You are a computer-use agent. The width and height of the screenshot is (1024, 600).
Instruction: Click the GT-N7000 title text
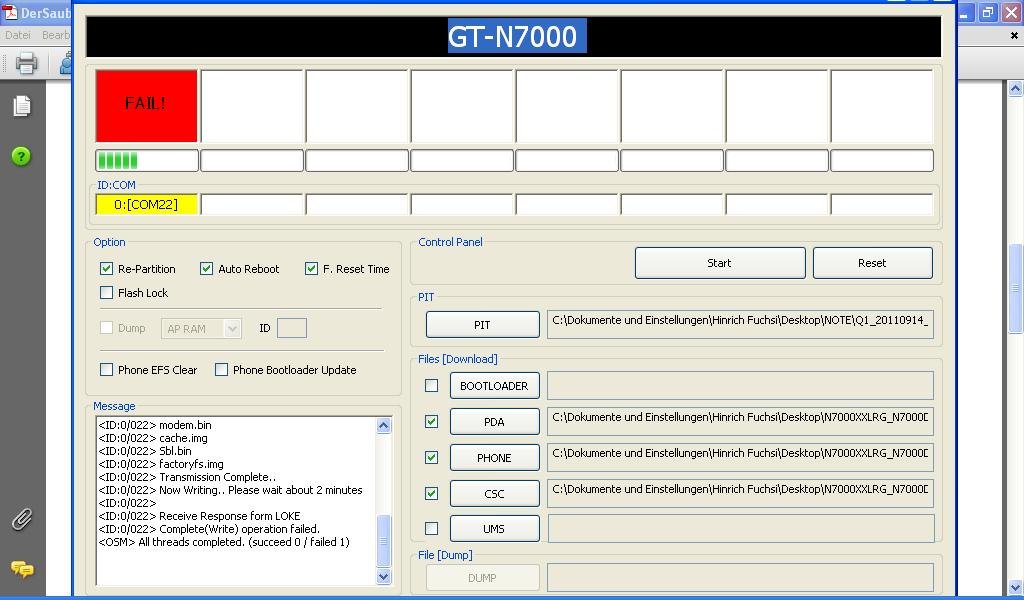[x=513, y=37]
